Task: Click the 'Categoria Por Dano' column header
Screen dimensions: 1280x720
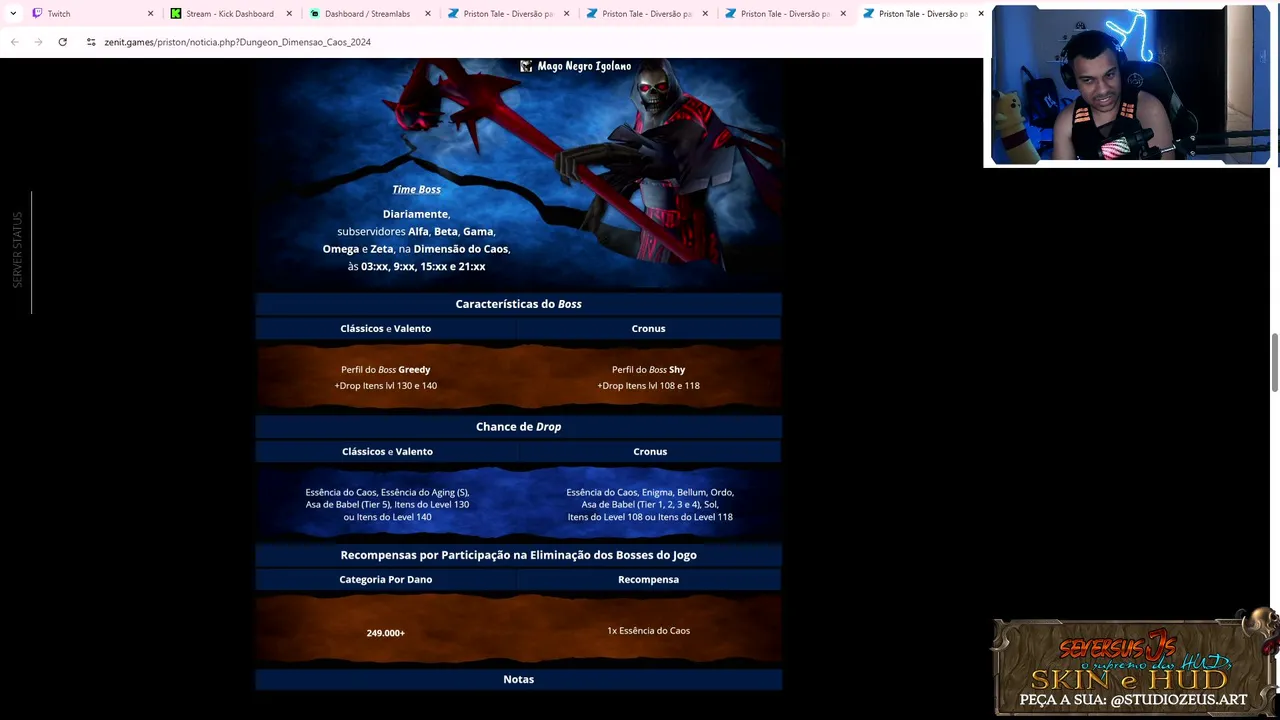Action: coord(386,580)
